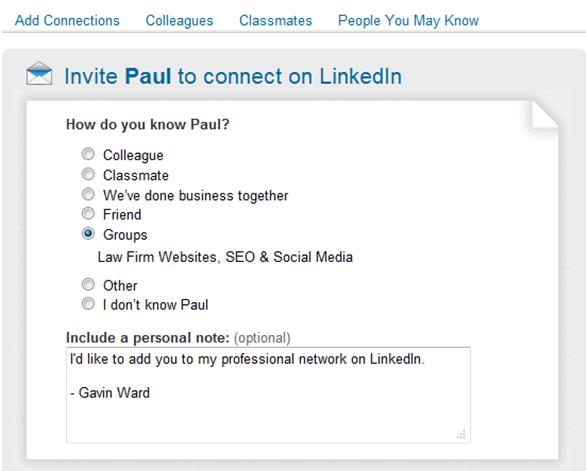Select the Colleague radio button
Screen dimensions: 586x471
pyautogui.click(x=88, y=154)
